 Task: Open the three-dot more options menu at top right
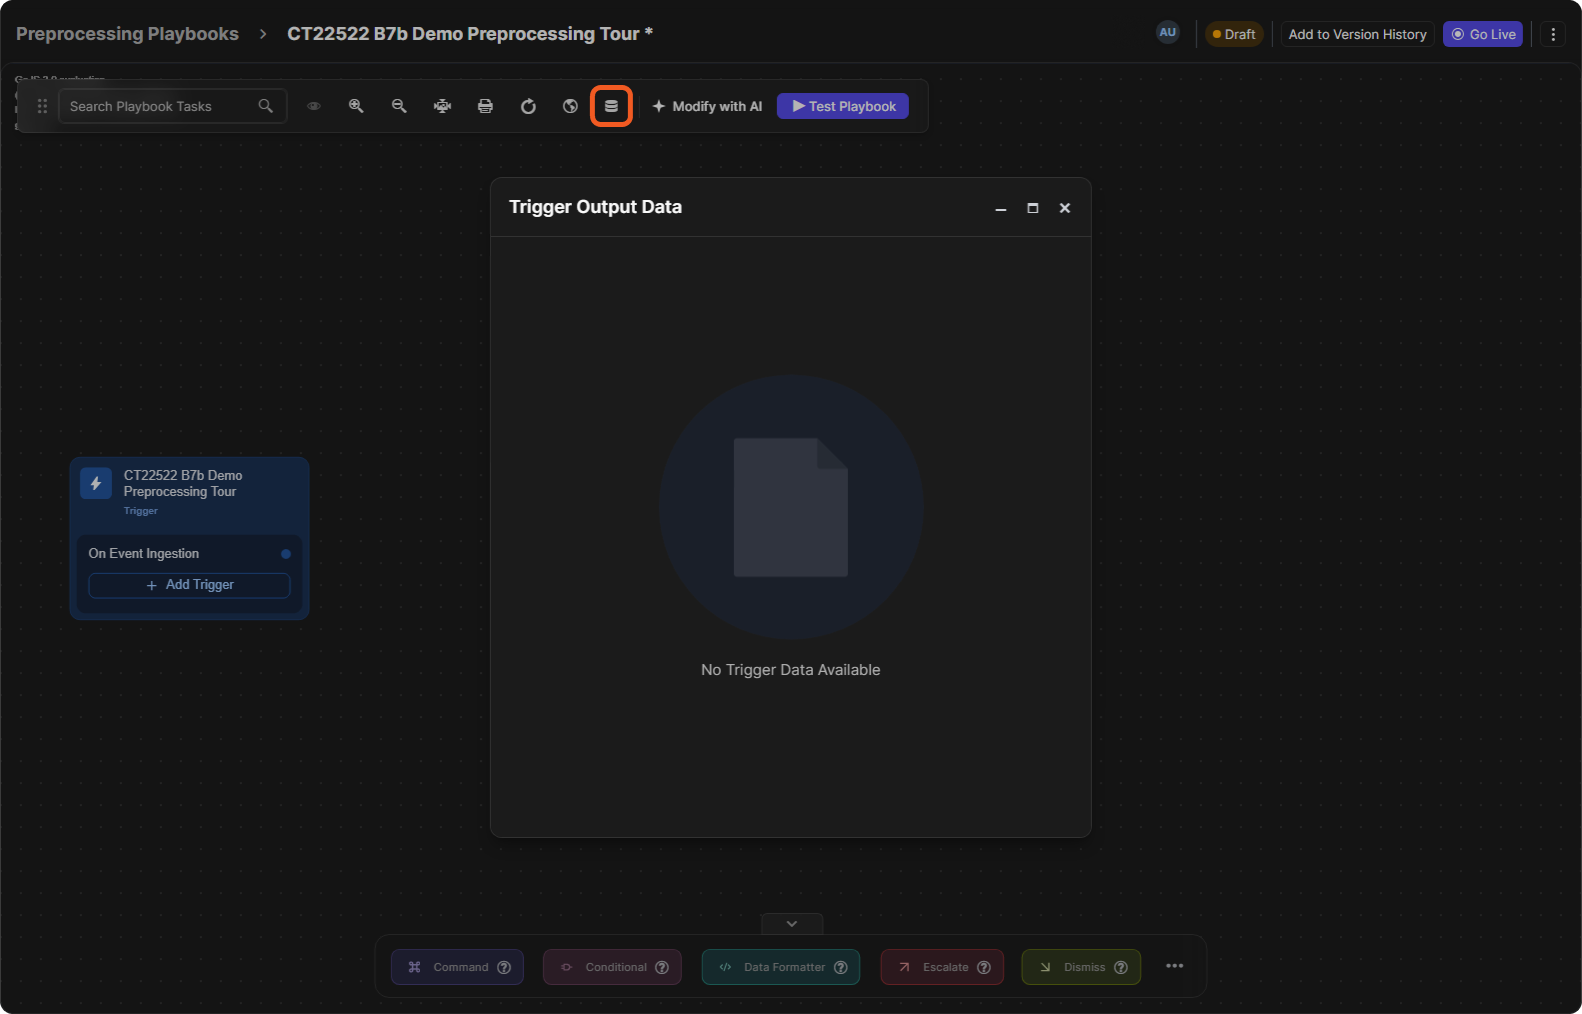[x=1553, y=34]
